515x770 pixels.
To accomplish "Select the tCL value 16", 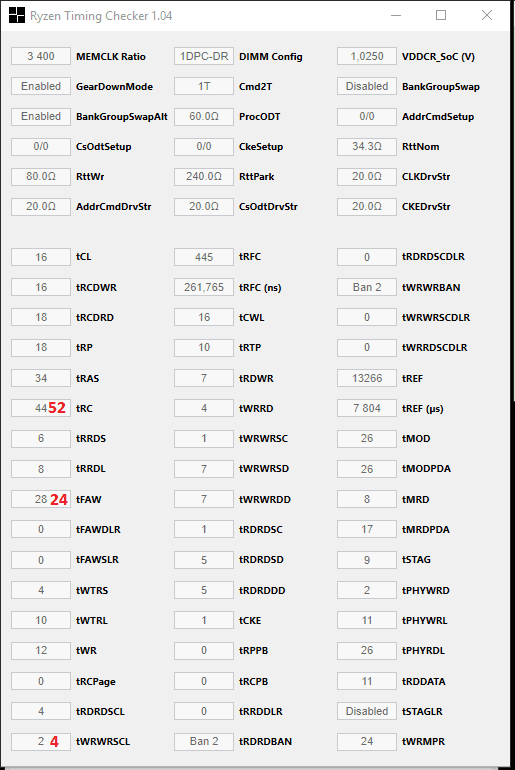I will point(41,257).
